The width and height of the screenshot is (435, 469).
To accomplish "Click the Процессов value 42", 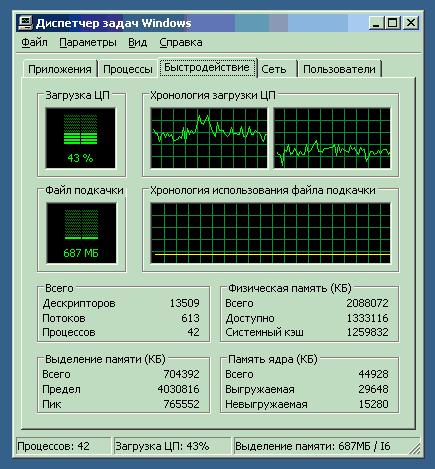I will (193, 332).
